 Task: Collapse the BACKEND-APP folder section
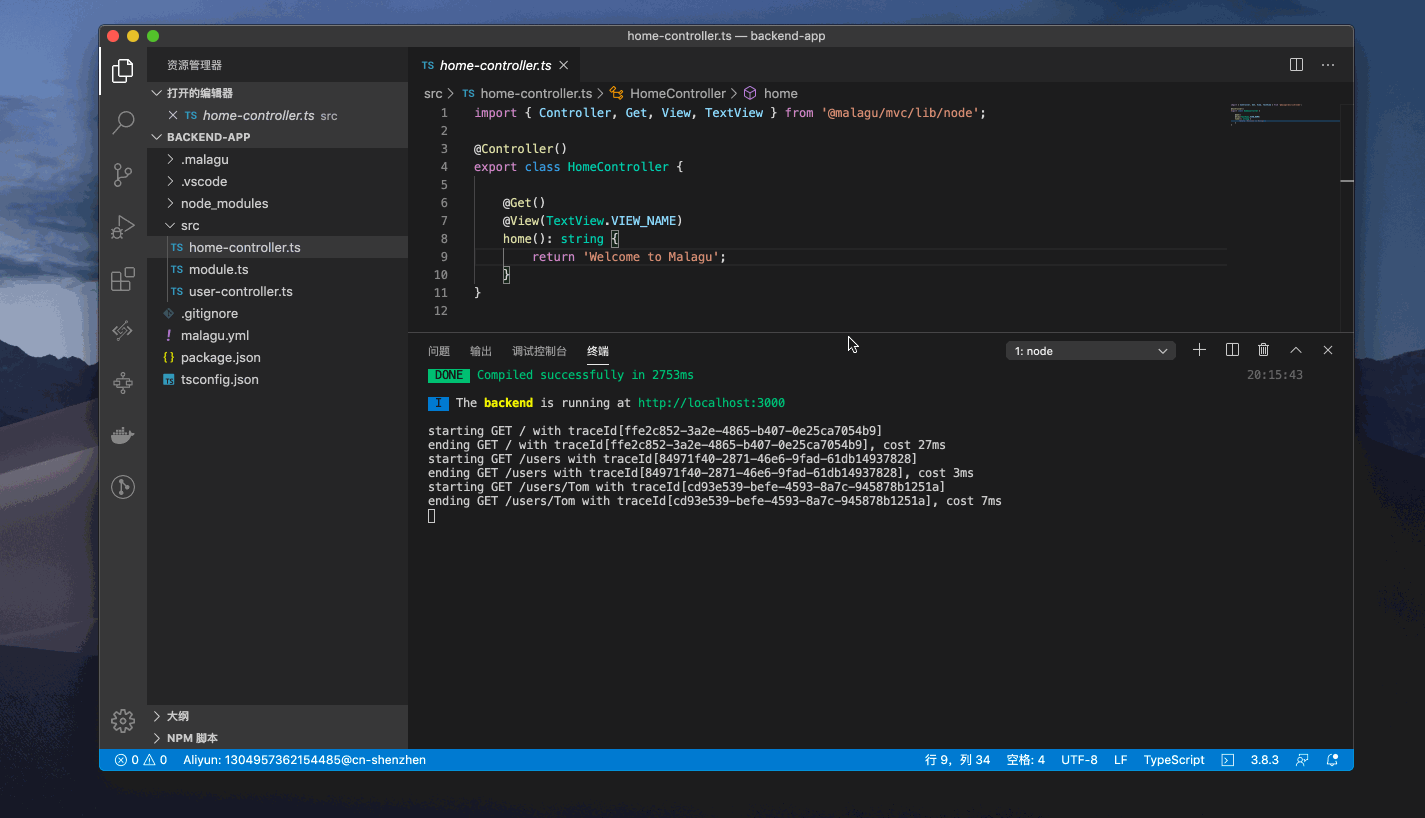coord(278,137)
